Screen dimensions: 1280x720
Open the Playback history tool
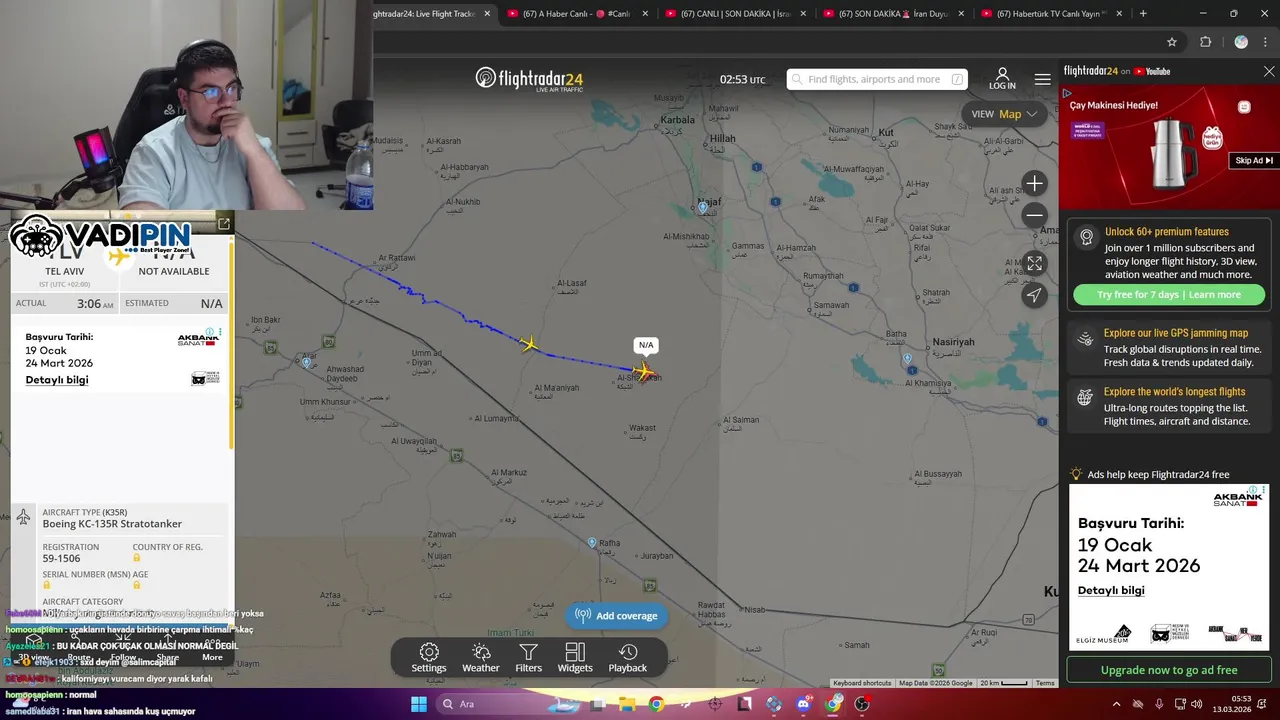coord(627,658)
